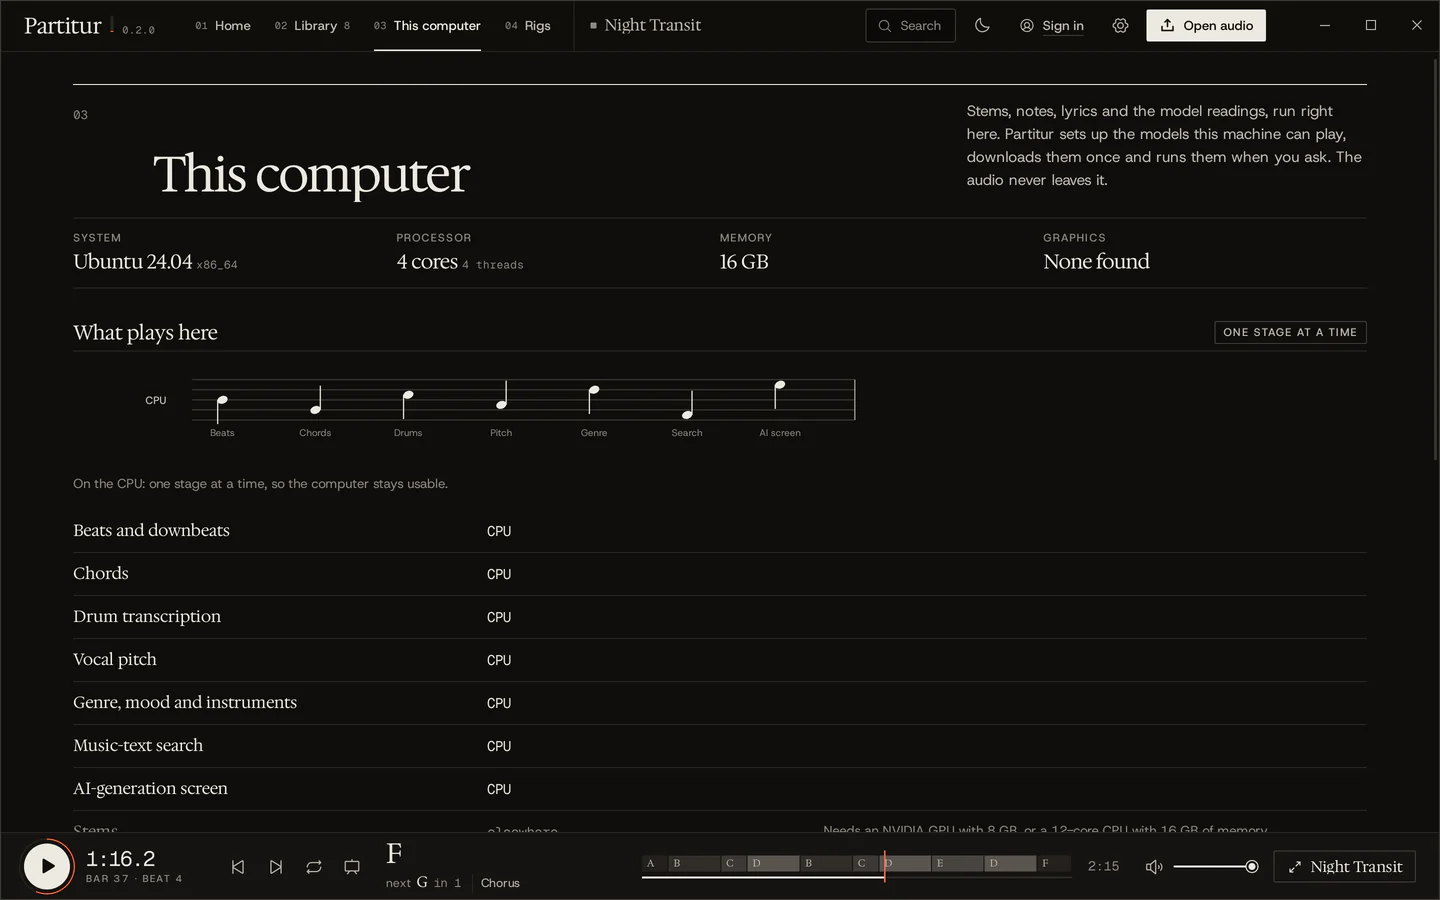Switch to the Rigs tab

(x=528, y=26)
